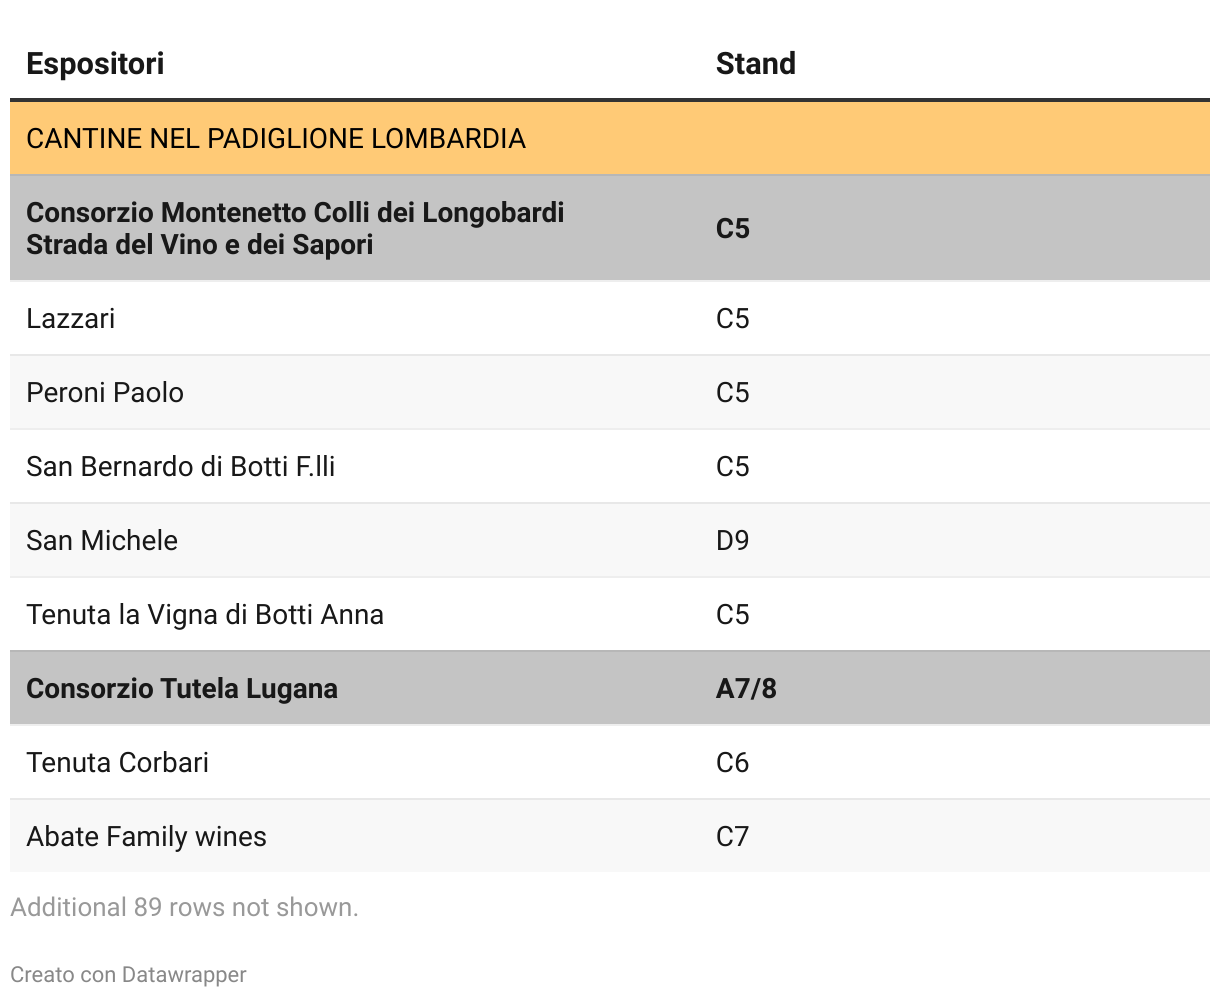Click the C6 stand value
The height and width of the screenshot is (998, 1220).
point(733,763)
